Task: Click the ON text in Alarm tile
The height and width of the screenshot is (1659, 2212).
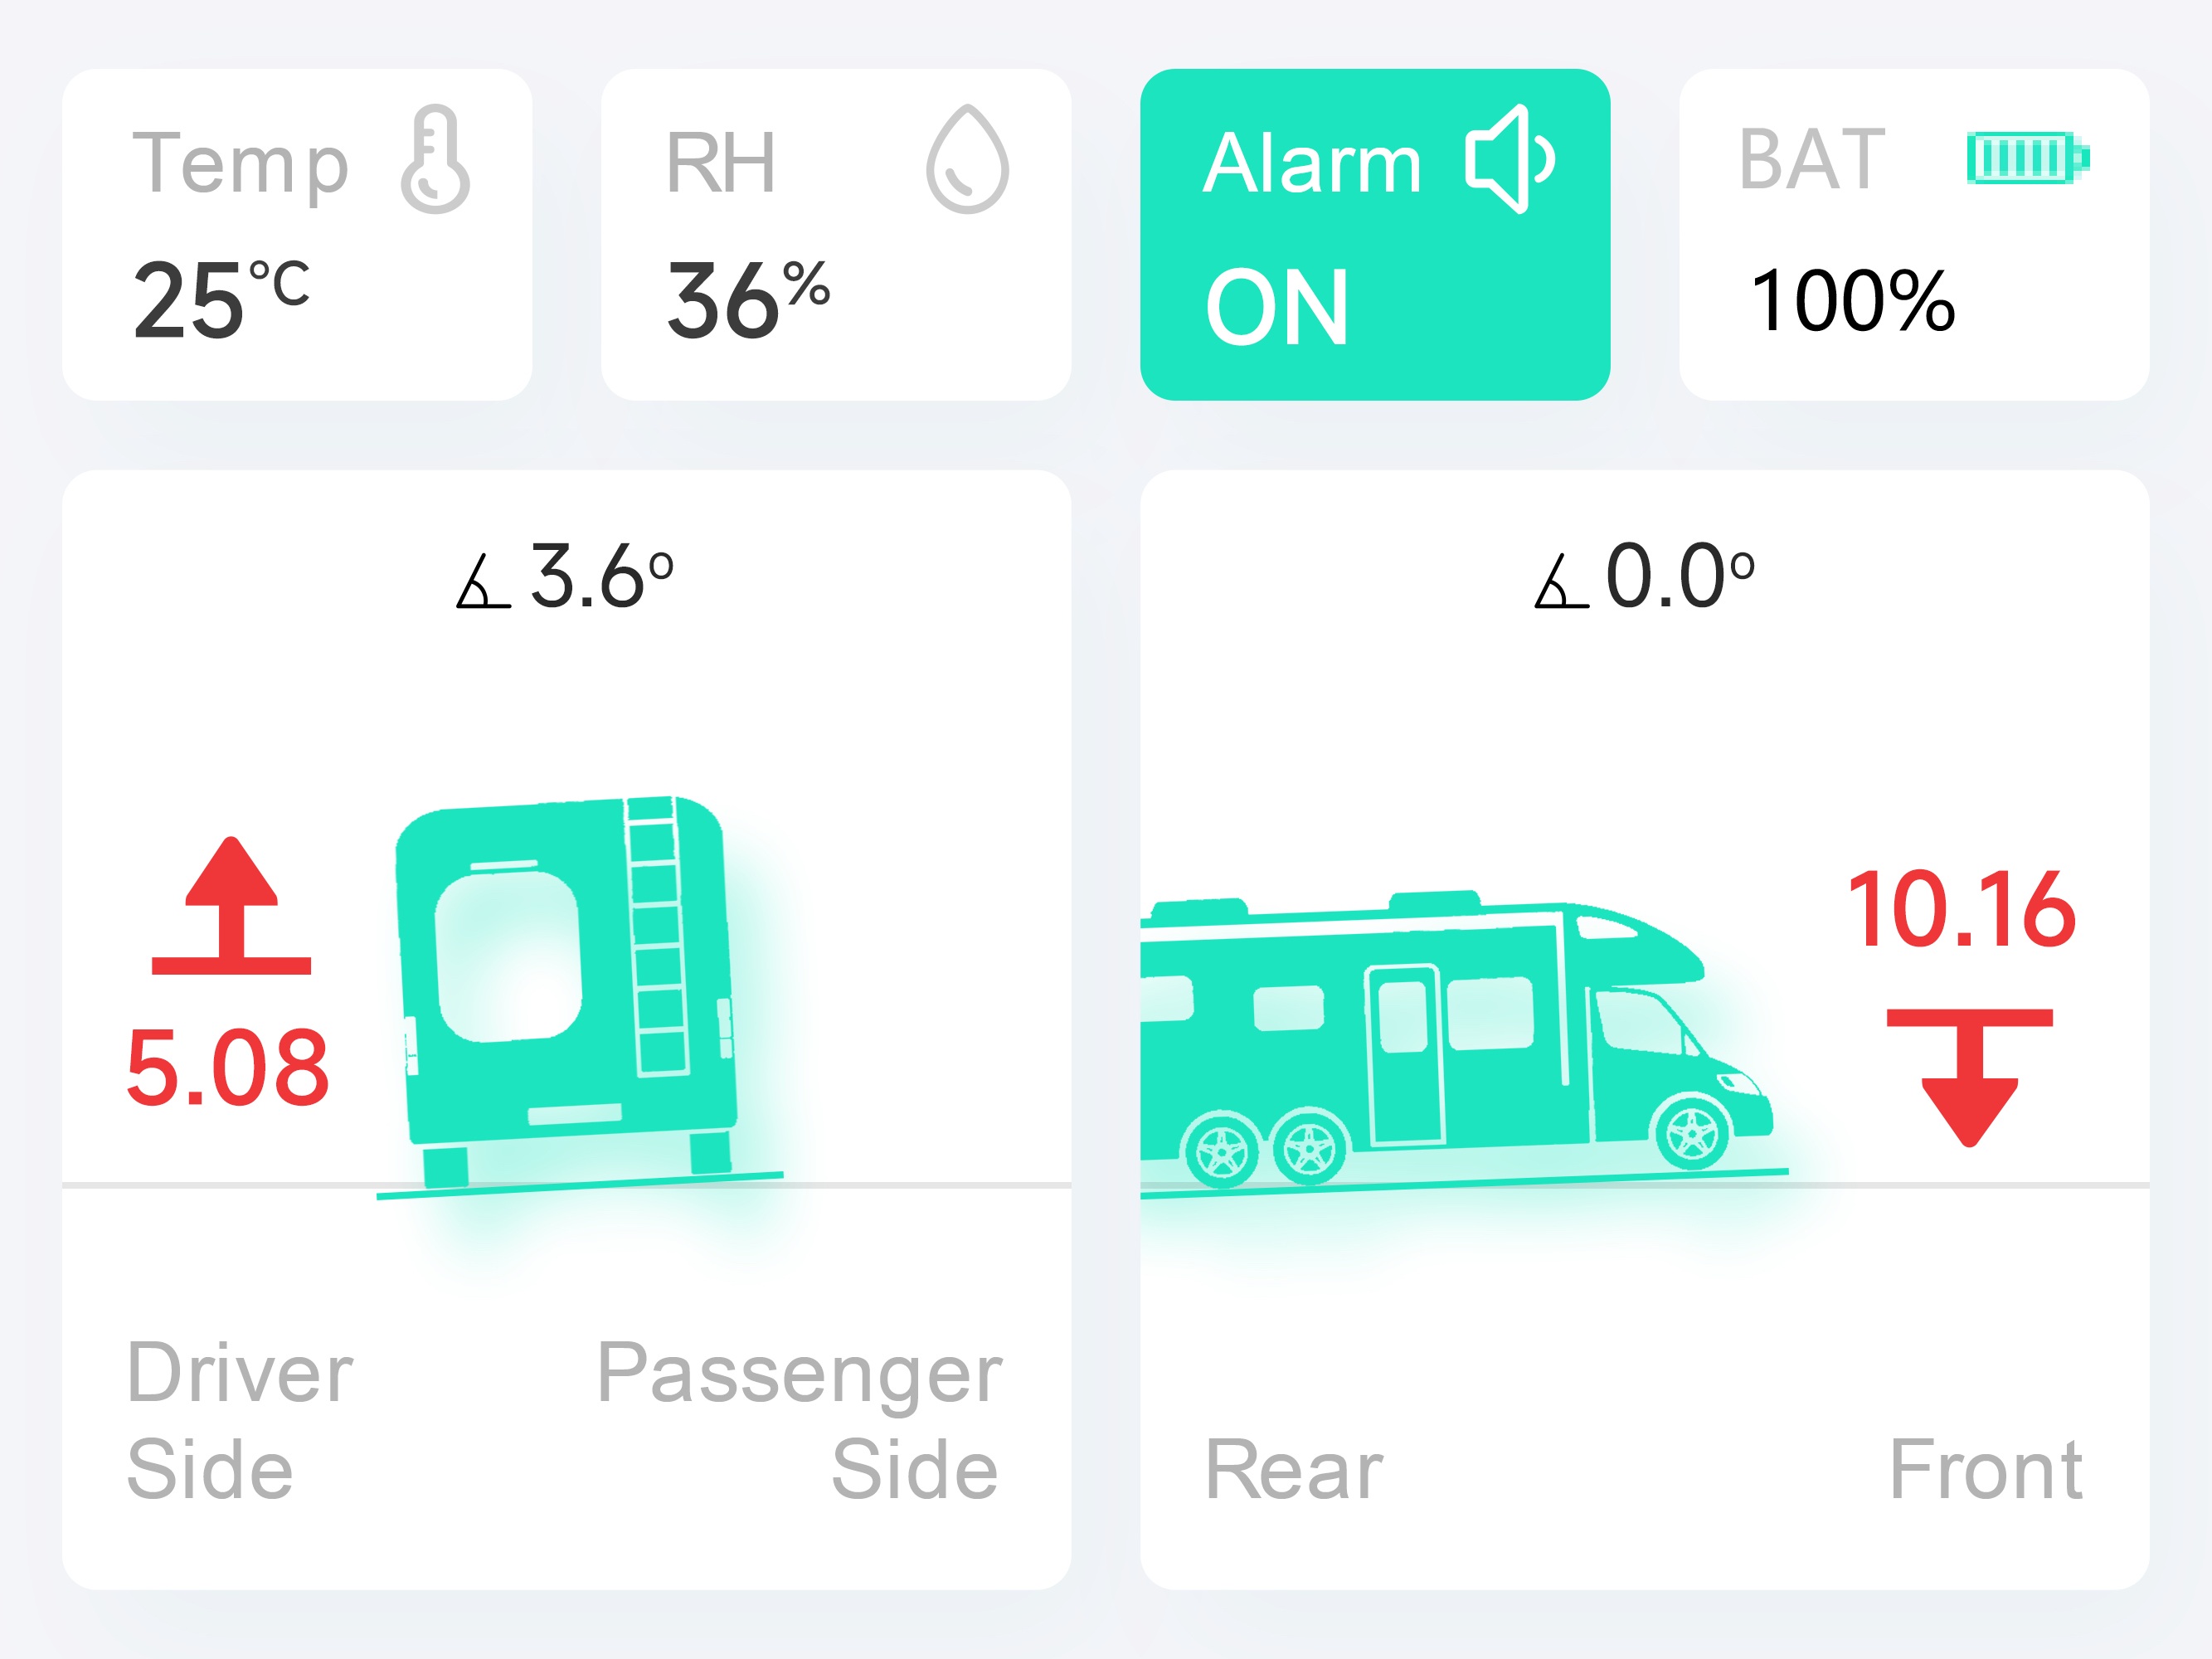Action: pyautogui.click(x=1277, y=308)
